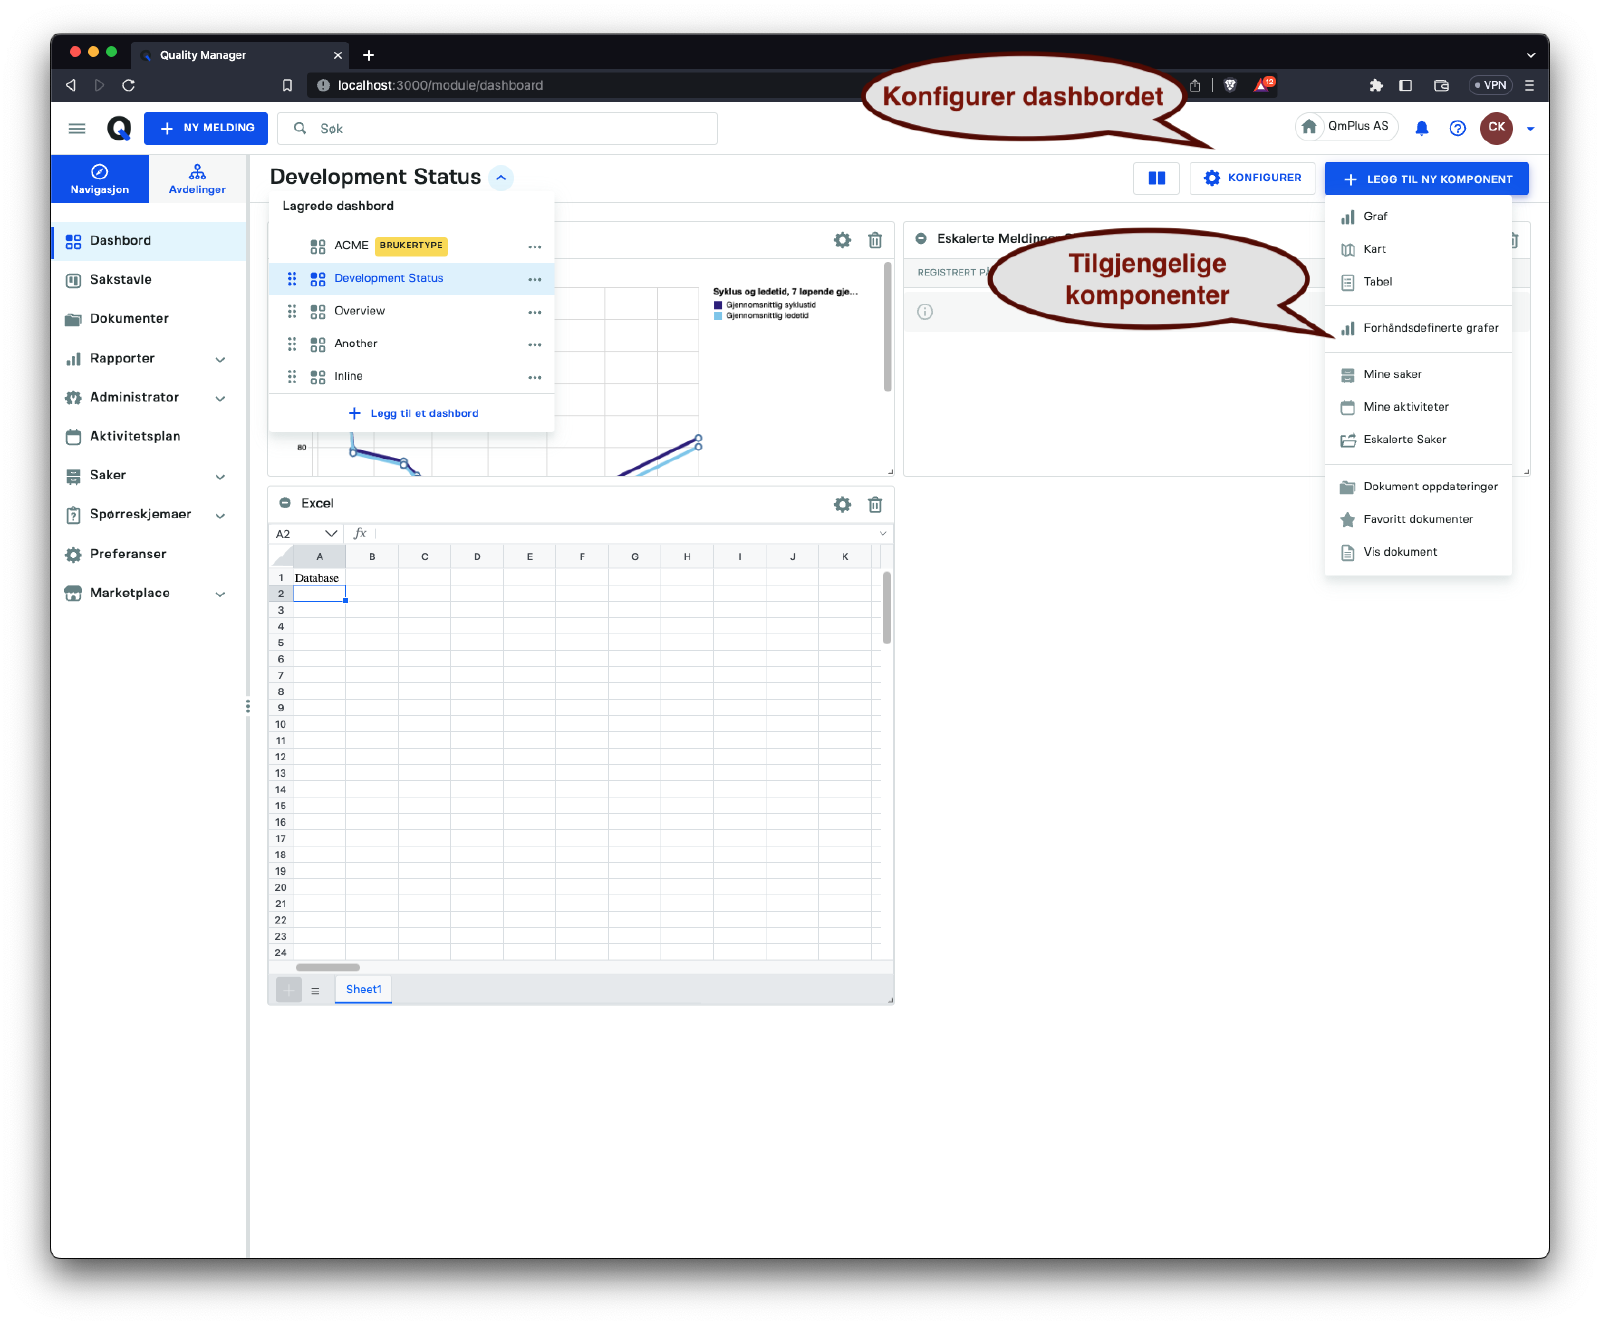Click the spreadsheet horizontal scrollbar
1600x1325 pixels.
[x=328, y=967]
